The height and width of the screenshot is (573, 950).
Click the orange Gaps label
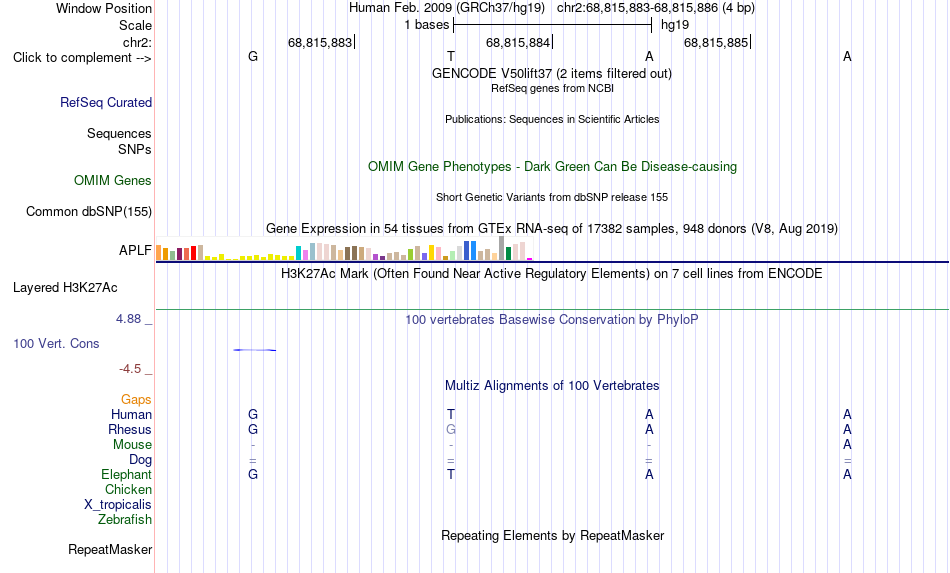[x=136, y=399]
